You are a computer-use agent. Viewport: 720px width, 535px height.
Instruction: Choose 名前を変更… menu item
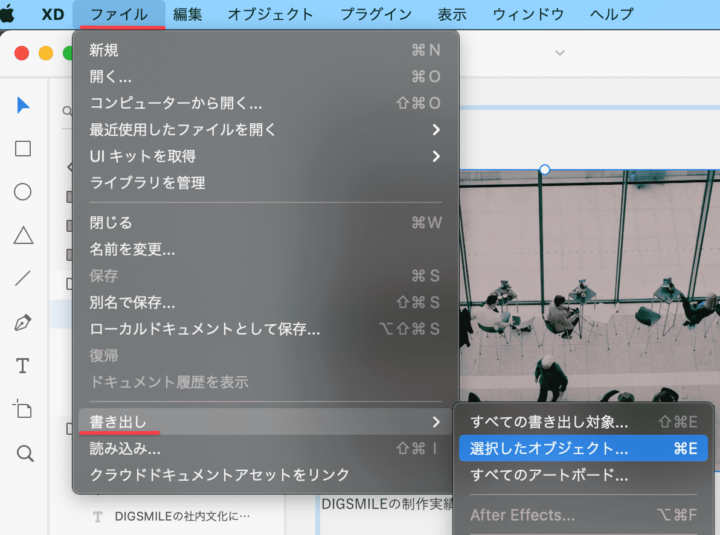click(265, 249)
